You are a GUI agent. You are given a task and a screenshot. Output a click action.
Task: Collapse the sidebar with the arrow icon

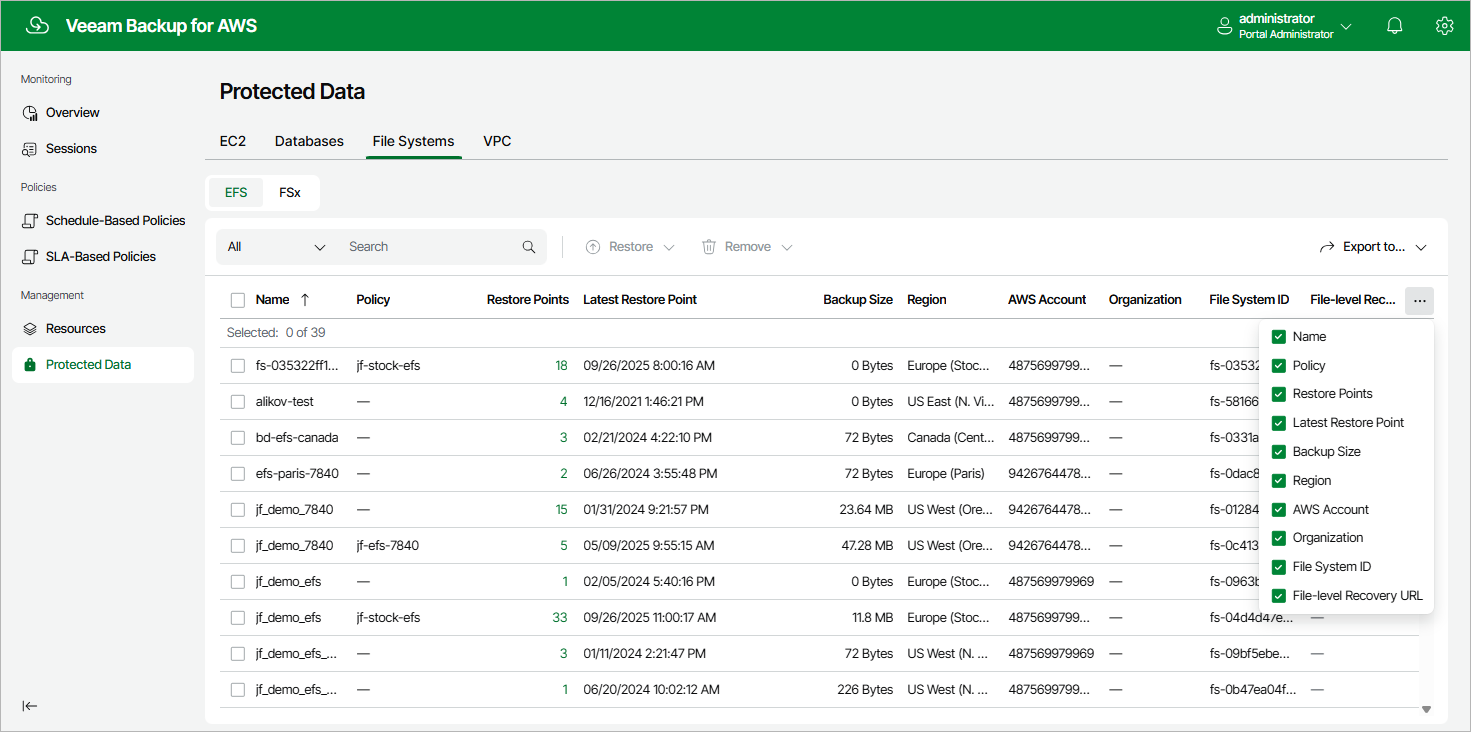[30, 706]
